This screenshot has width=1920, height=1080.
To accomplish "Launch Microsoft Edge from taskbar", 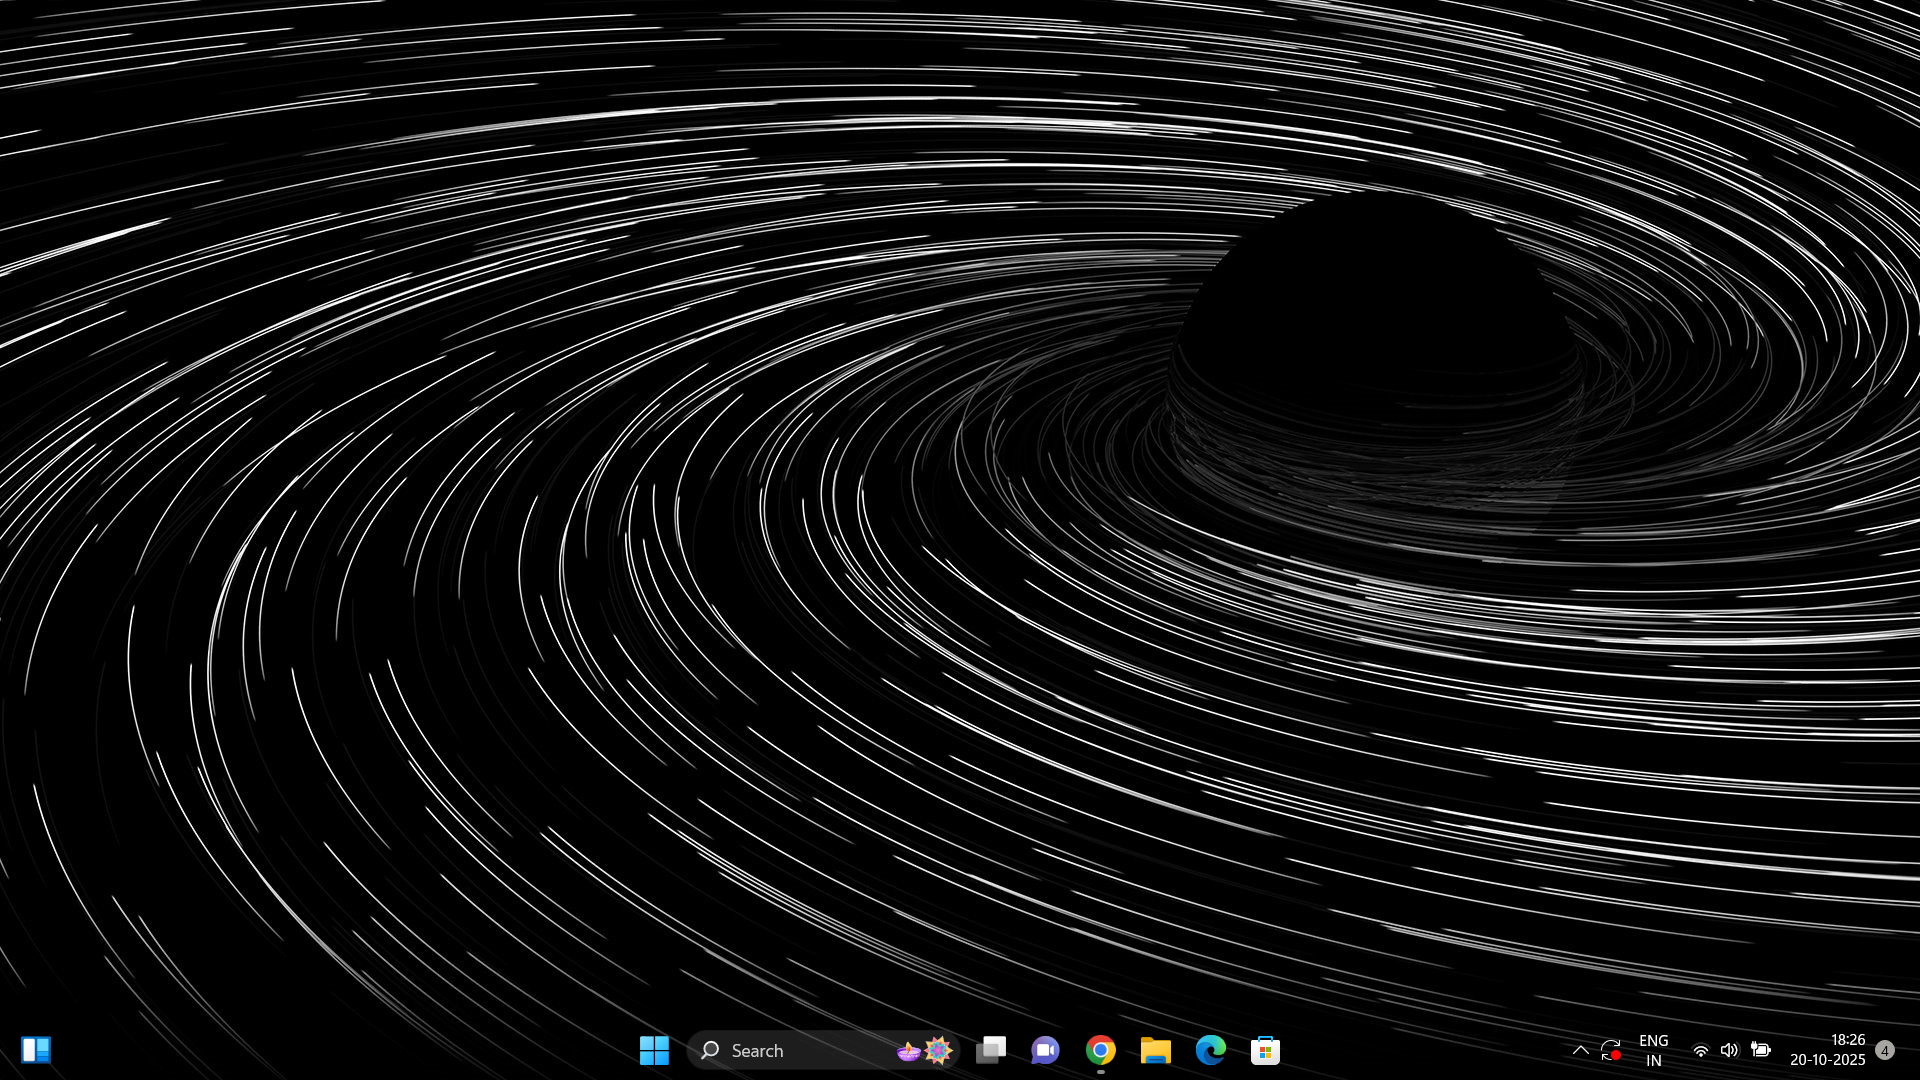I will point(1211,1050).
